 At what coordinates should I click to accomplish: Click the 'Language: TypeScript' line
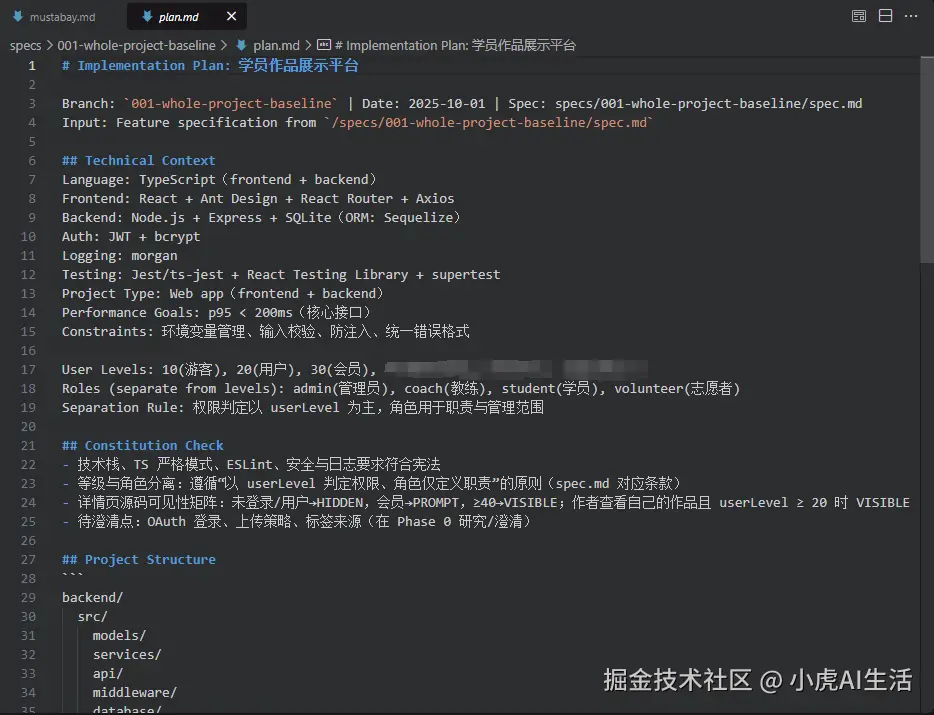(x=219, y=180)
